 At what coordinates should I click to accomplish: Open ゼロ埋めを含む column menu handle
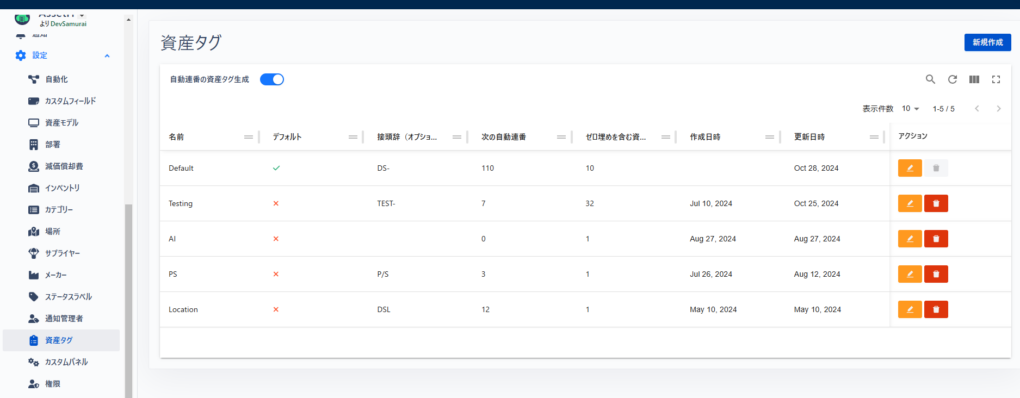[665, 137]
